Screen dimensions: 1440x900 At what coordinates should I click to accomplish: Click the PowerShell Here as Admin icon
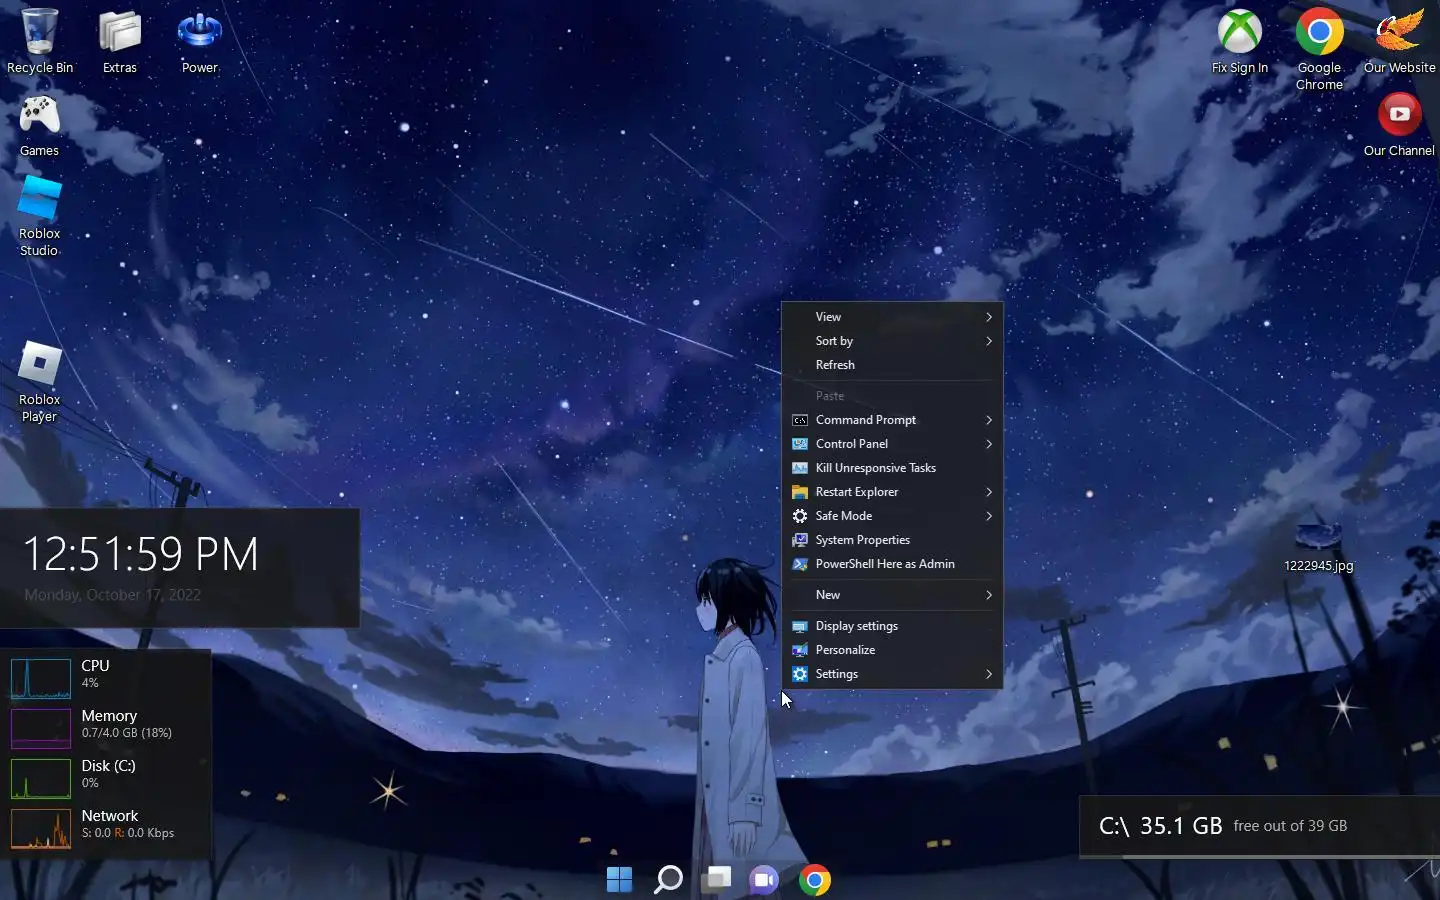(x=800, y=564)
